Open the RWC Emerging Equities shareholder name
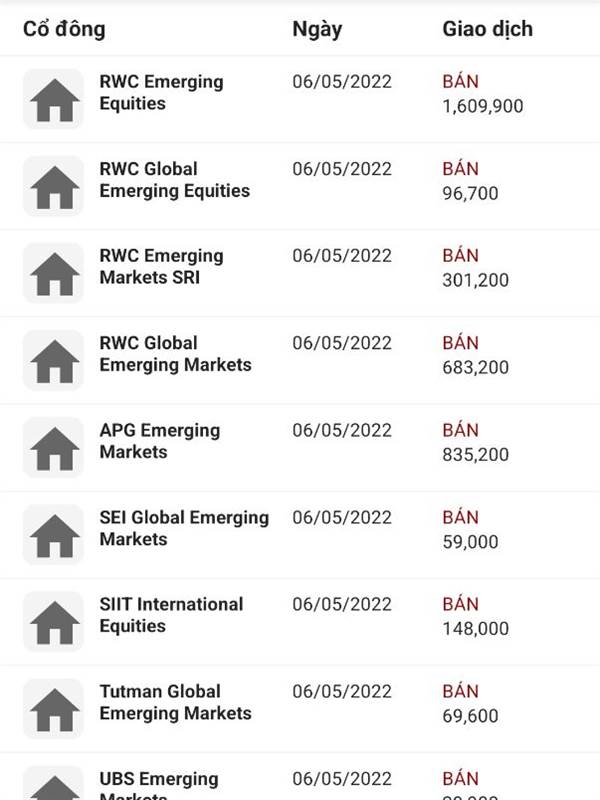 click(161, 92)
